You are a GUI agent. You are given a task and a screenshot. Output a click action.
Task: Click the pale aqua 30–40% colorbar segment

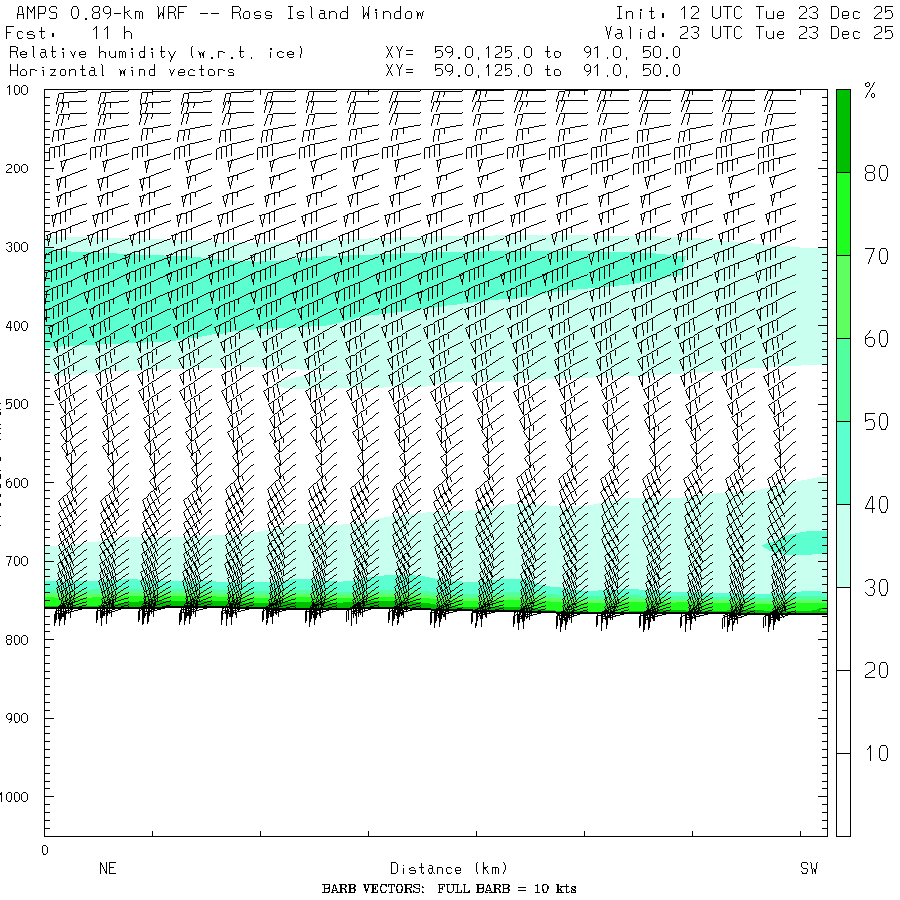click(843, 545)
